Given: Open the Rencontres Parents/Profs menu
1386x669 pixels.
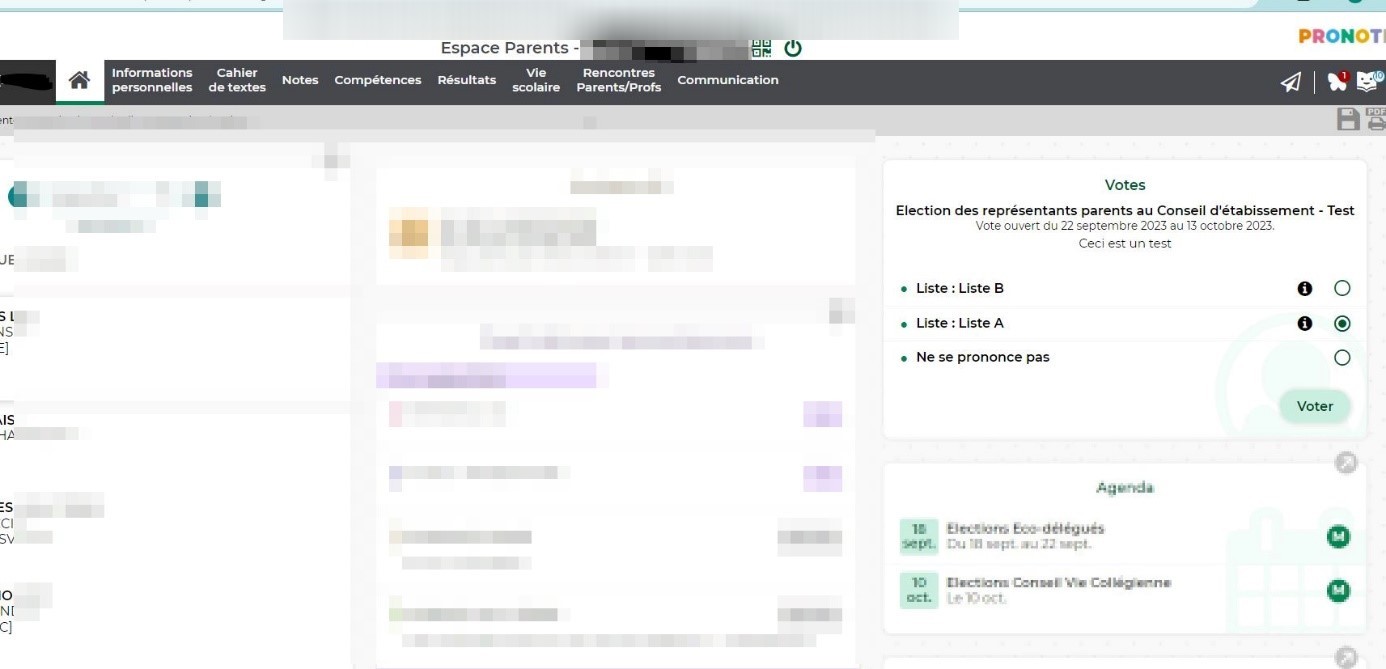Looking at the screenshot, I should pyautogui.click(x=619, y=81).
